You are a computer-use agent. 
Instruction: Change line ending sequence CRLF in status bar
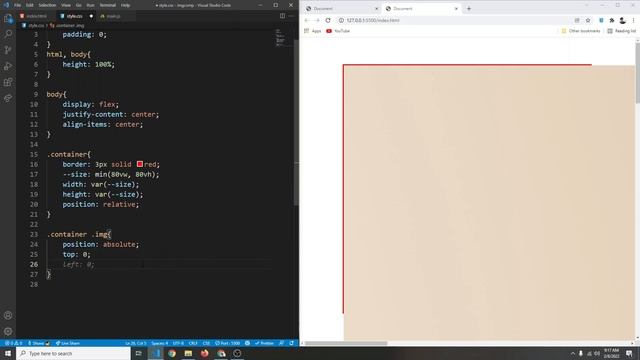(193, 343)
